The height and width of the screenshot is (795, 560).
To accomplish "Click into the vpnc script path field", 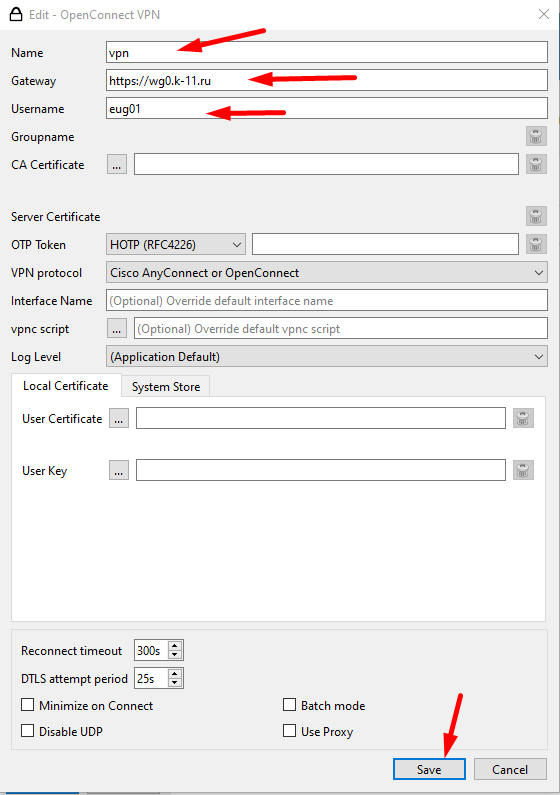I will tap(341, 329).
